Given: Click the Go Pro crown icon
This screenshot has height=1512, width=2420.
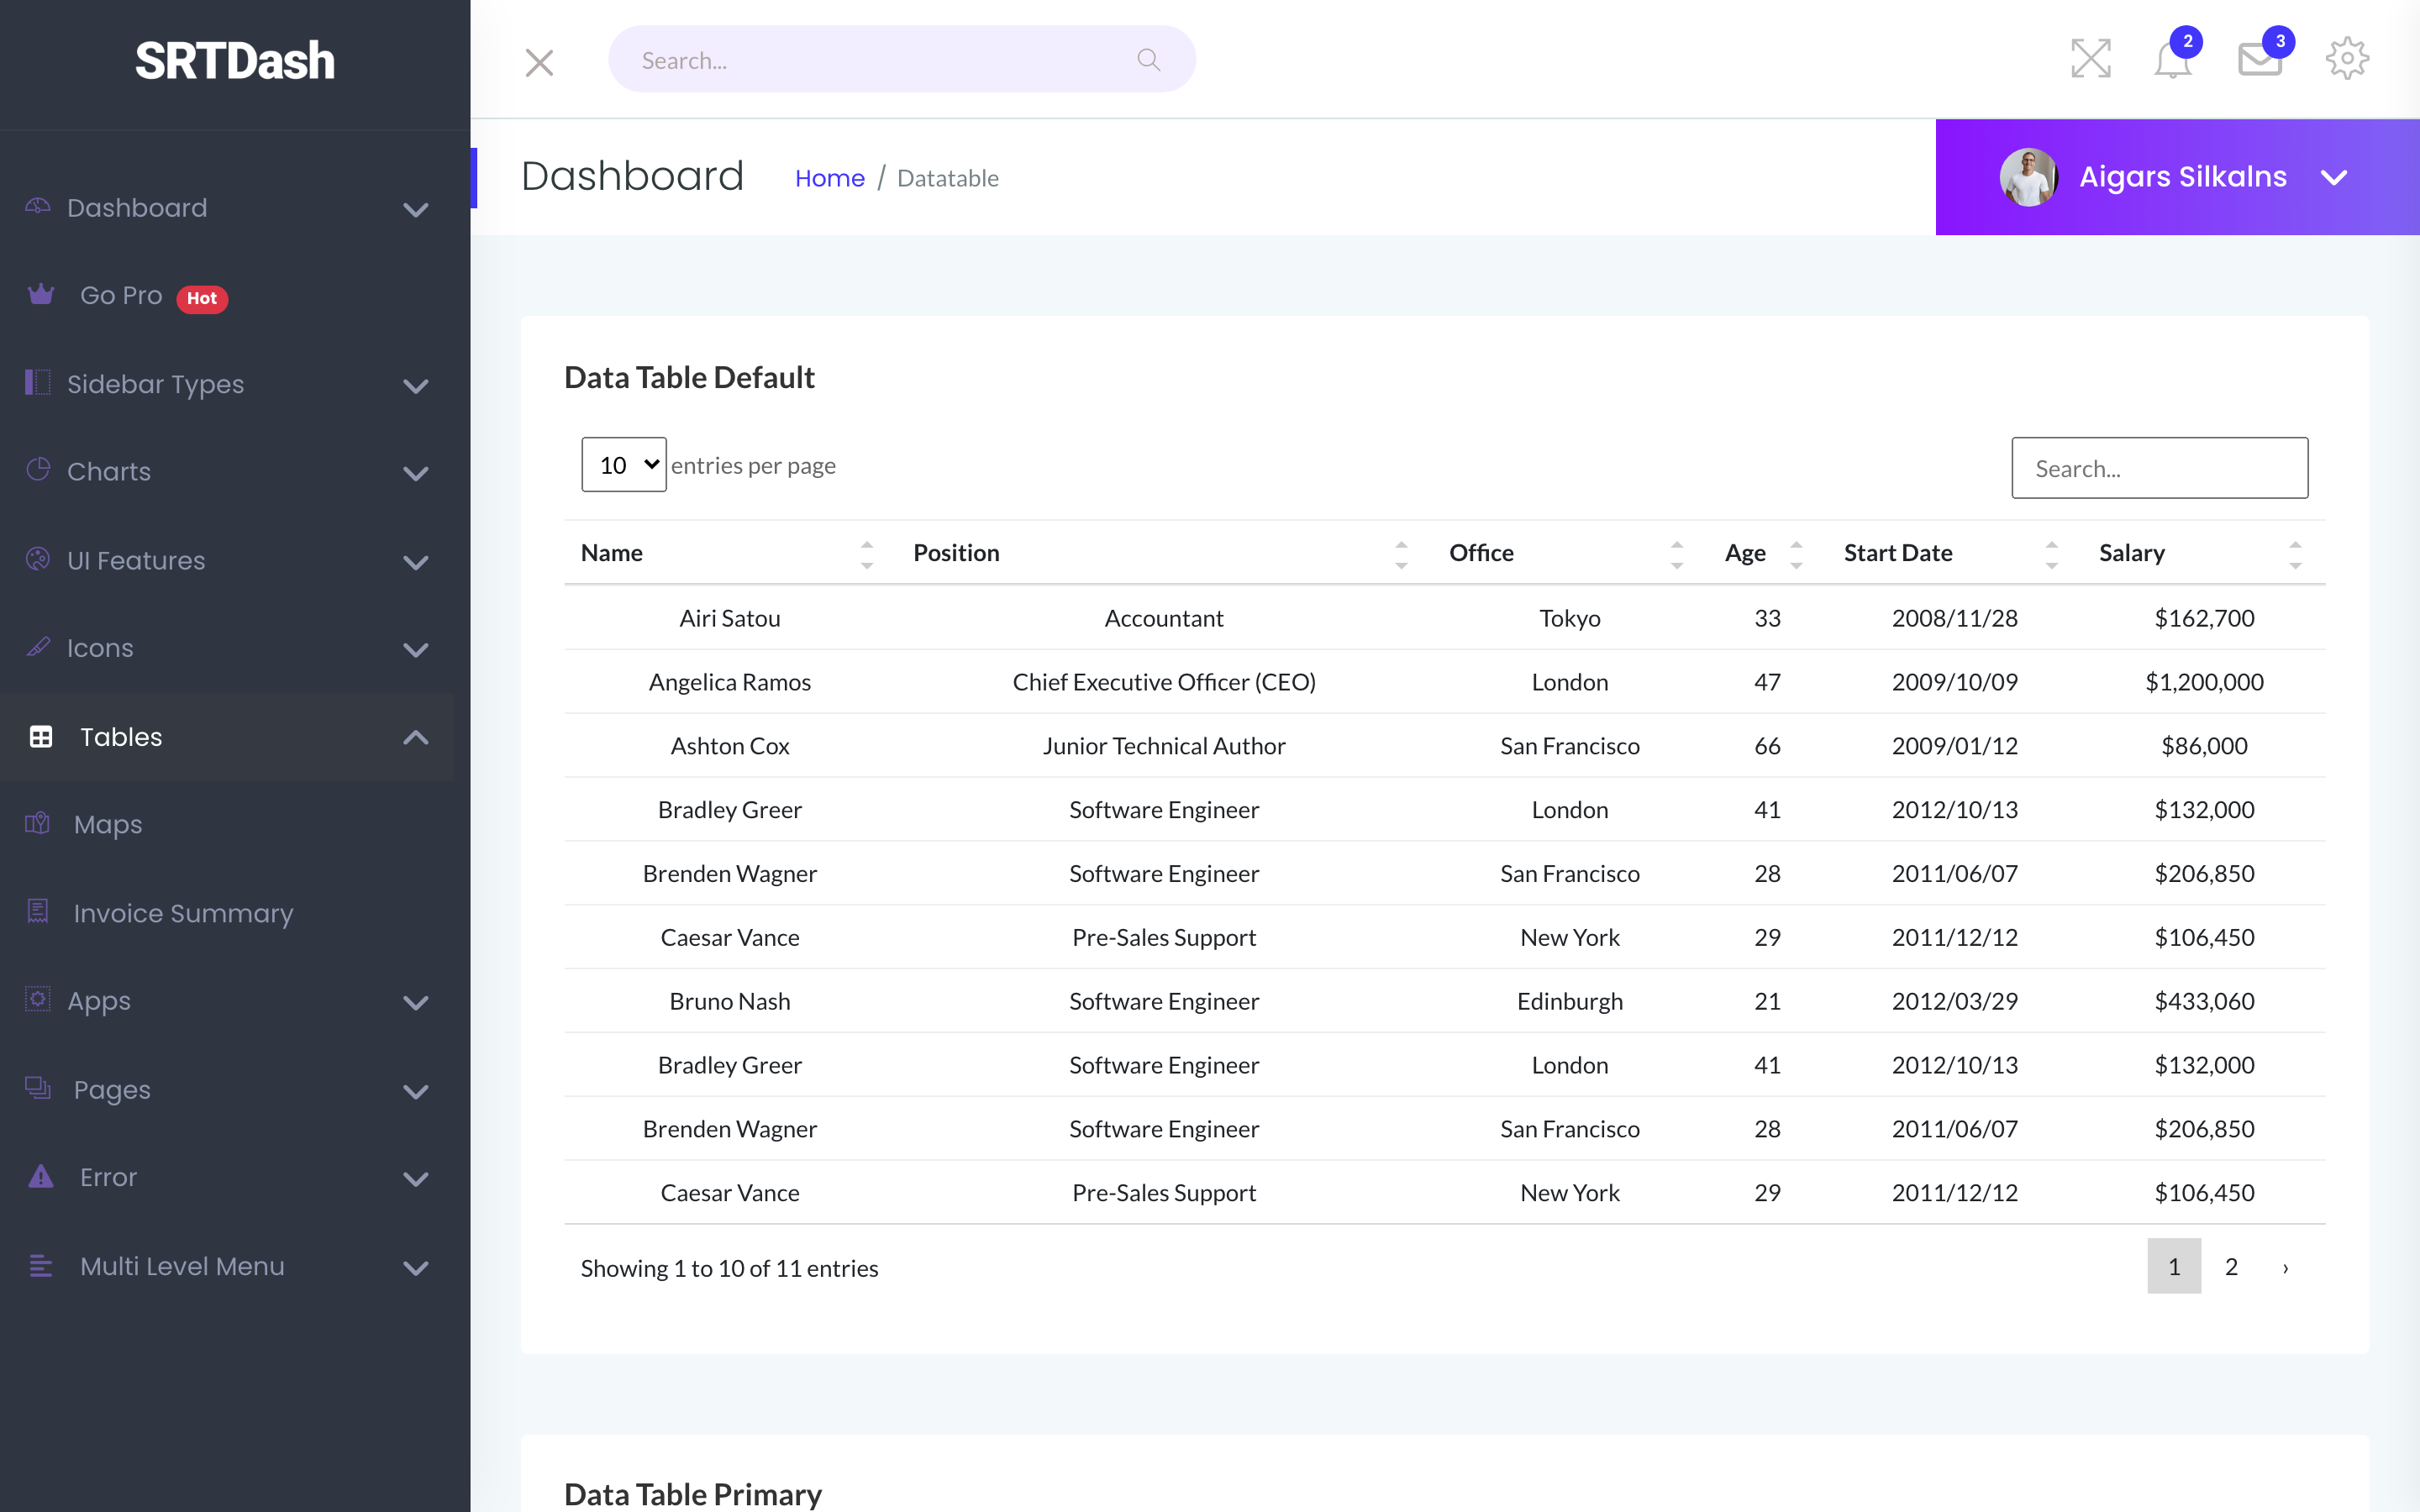Looking at the screenshot, I should [41, 294].
